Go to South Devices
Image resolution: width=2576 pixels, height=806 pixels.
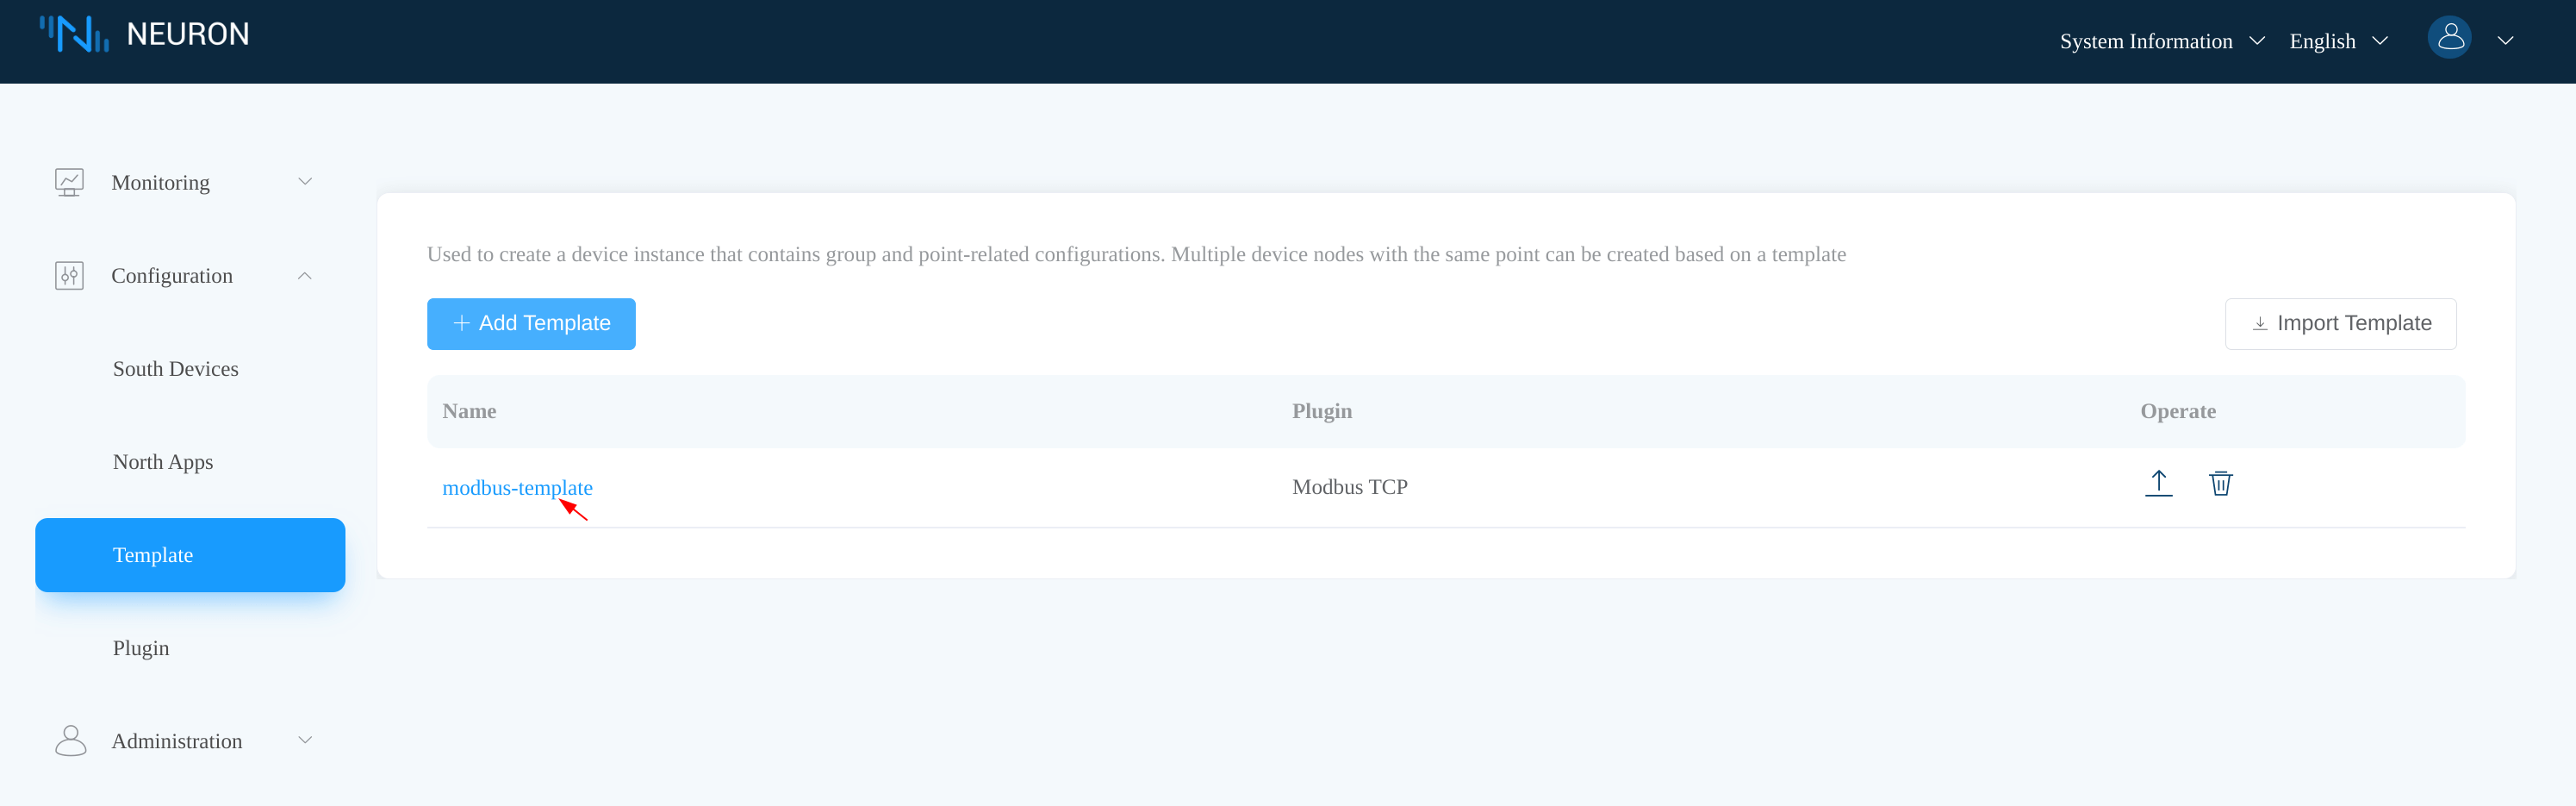point(175,369)
